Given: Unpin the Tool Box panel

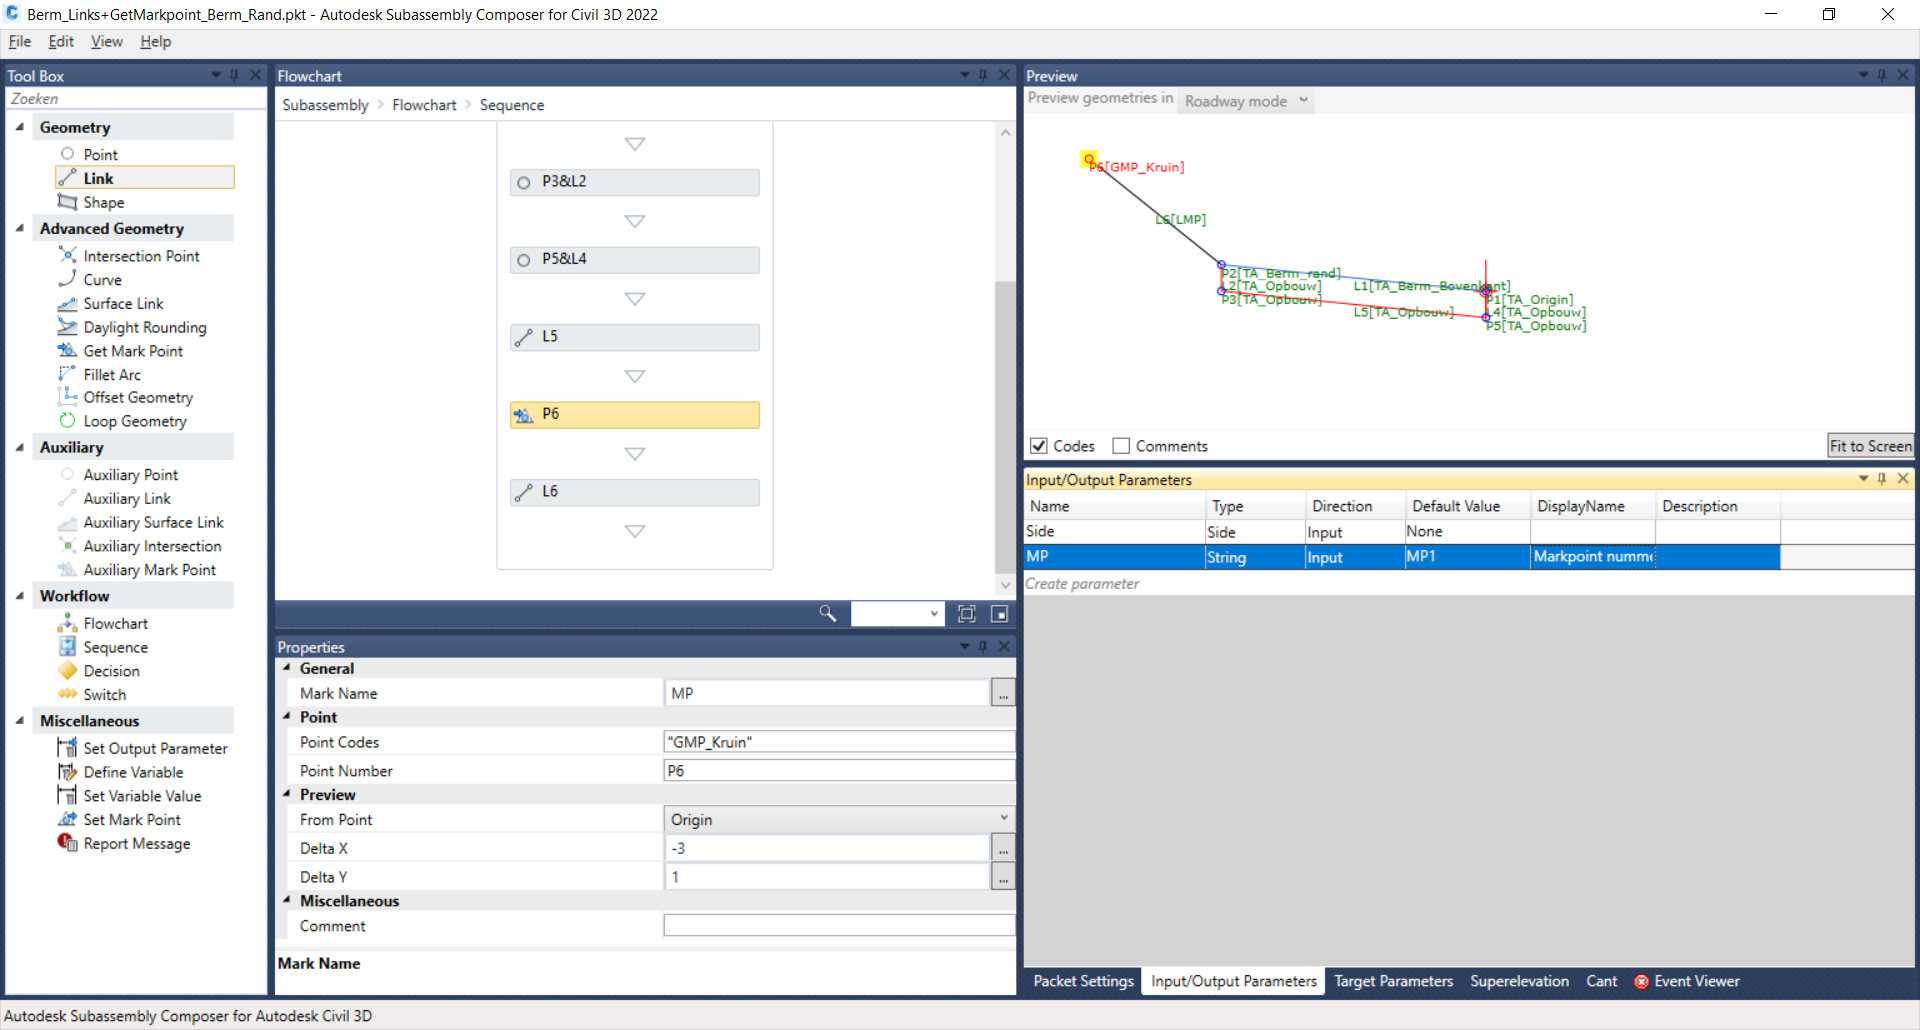Looking at the screenshot, I should pyautogui.click(x=235, y=75).
